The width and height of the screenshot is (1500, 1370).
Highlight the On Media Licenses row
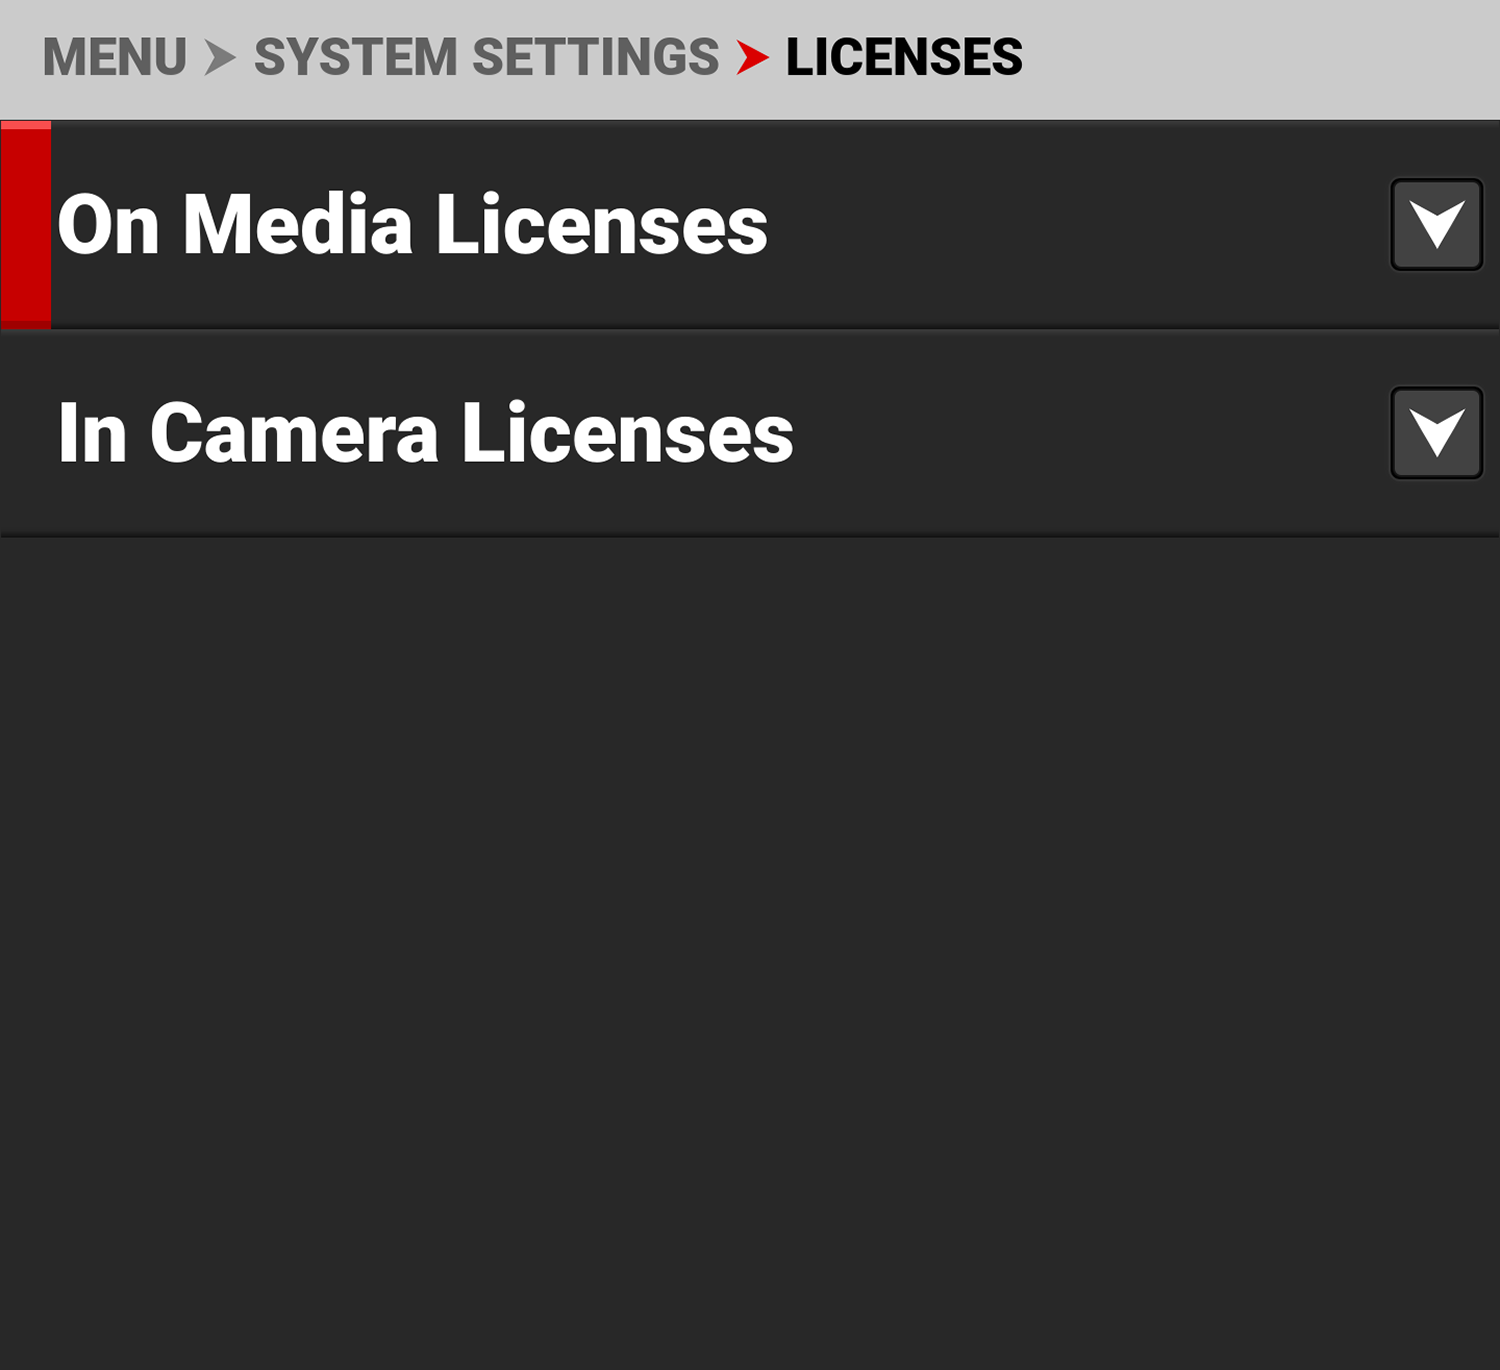click(1000, 225)
